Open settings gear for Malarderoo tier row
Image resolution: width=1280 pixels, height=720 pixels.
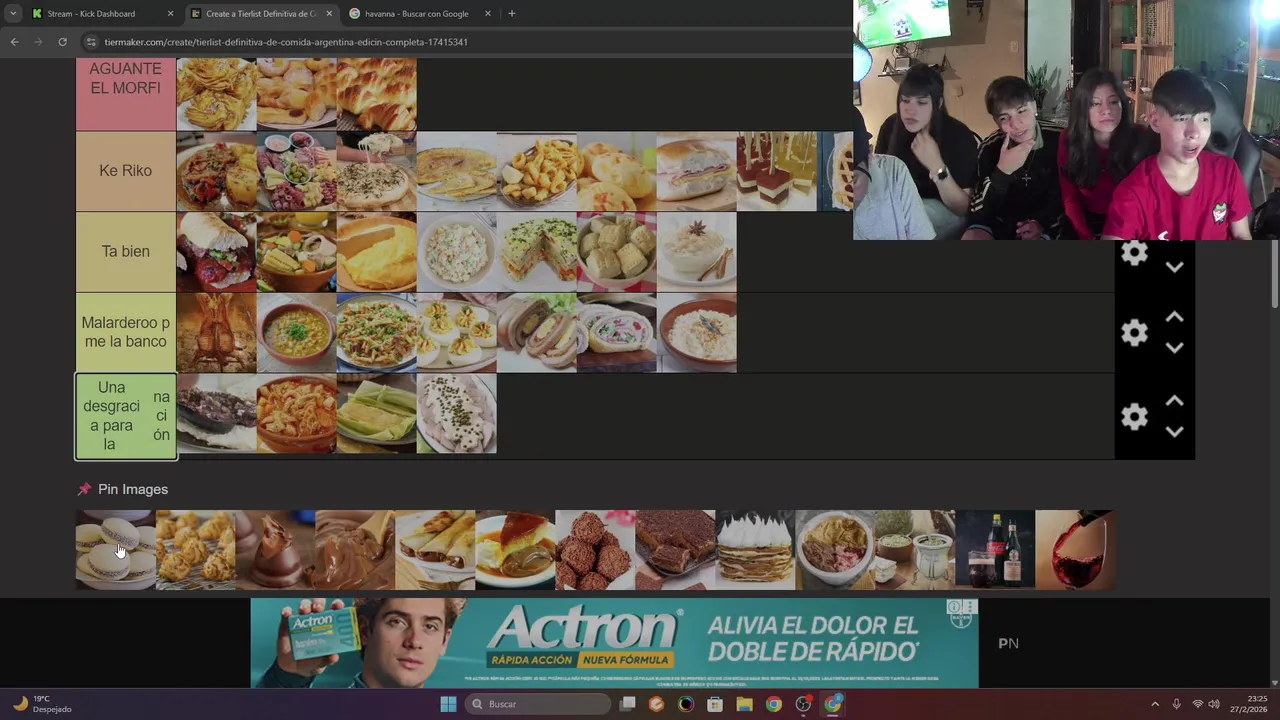click(x=1134, y=333)
